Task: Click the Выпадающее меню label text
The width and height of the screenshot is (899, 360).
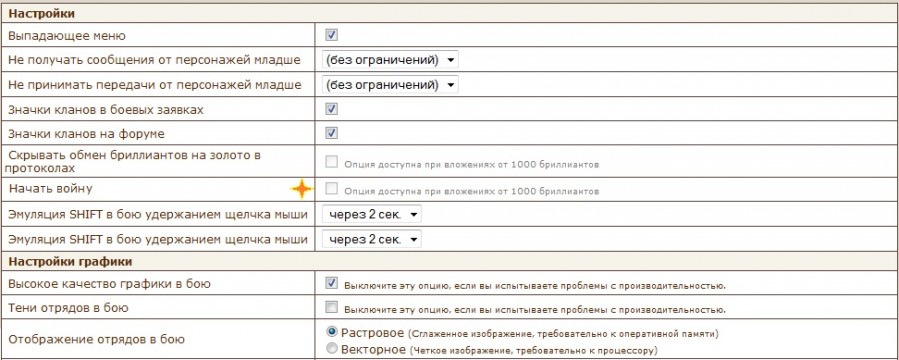Action: (x=67, y=36)
